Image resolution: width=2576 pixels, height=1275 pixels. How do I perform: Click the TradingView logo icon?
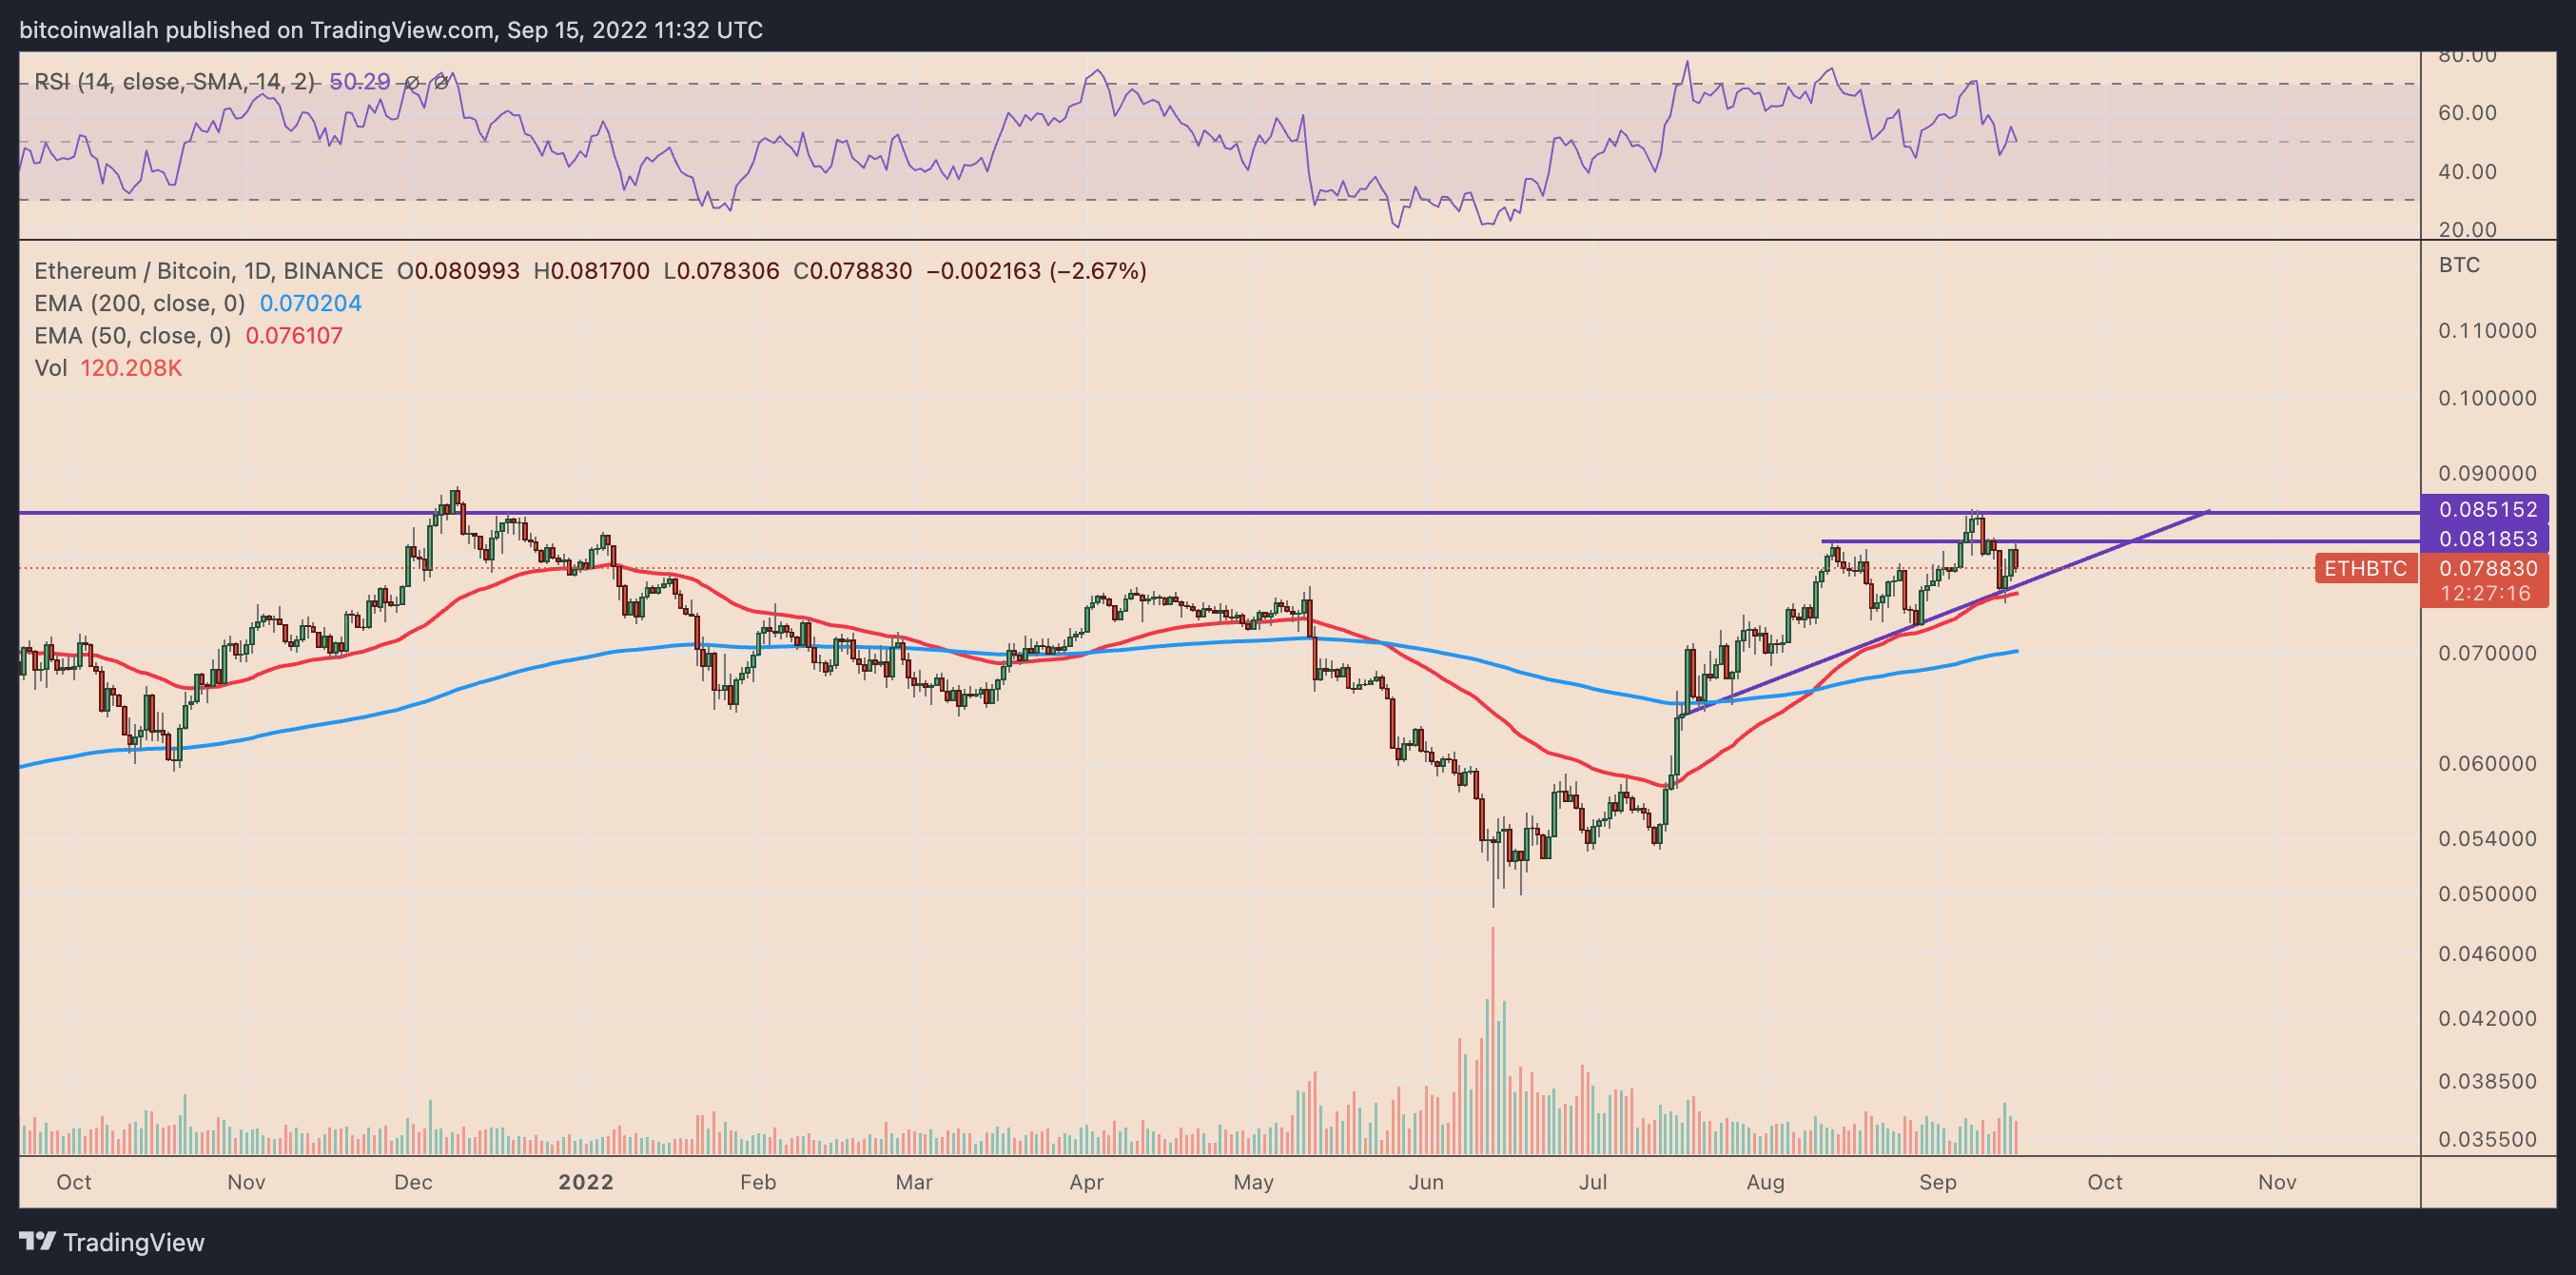pyautogui.click(x=37, y=1241)
